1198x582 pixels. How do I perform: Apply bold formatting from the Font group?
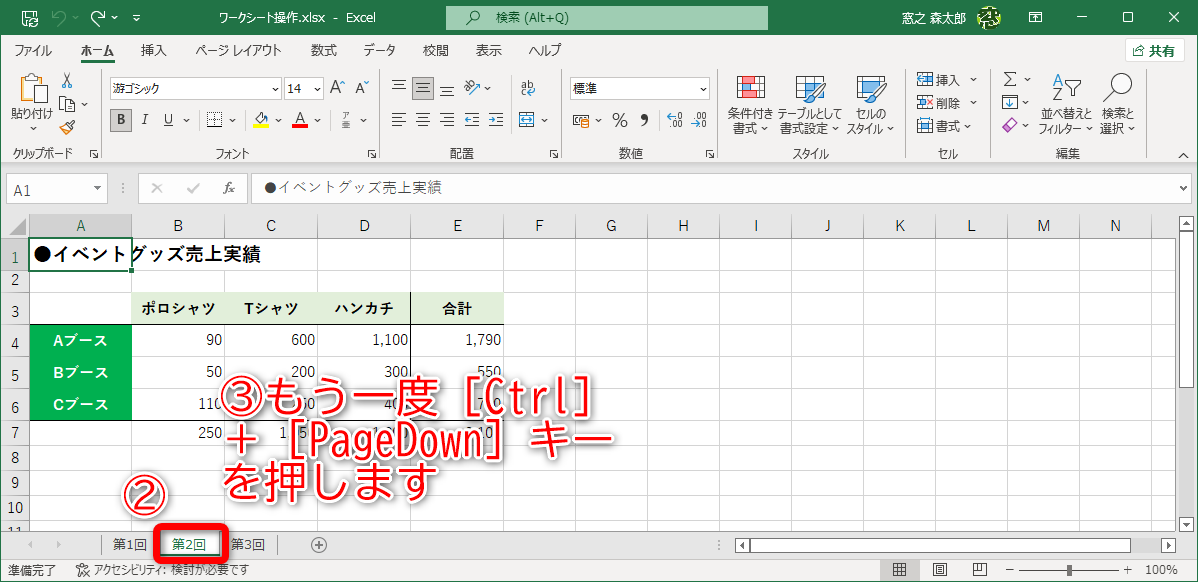[120, 119]
